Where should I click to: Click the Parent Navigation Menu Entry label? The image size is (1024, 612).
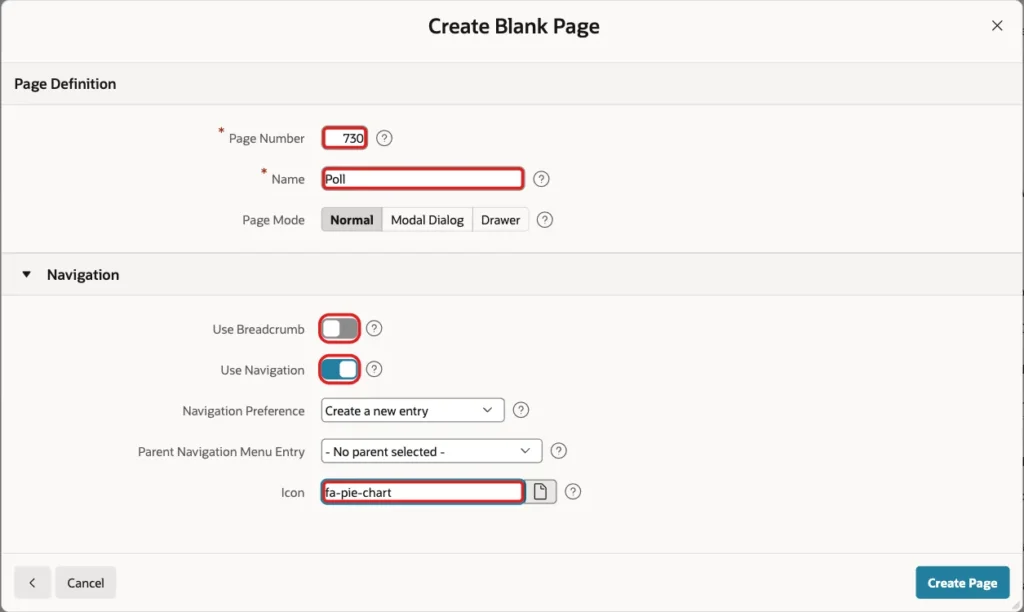[x=221, y=452]
